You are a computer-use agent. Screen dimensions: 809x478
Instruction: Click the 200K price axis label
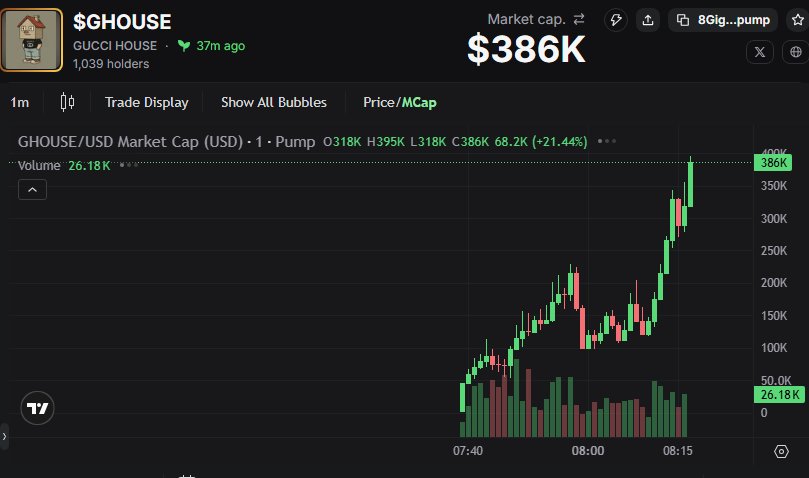point(774,283)
